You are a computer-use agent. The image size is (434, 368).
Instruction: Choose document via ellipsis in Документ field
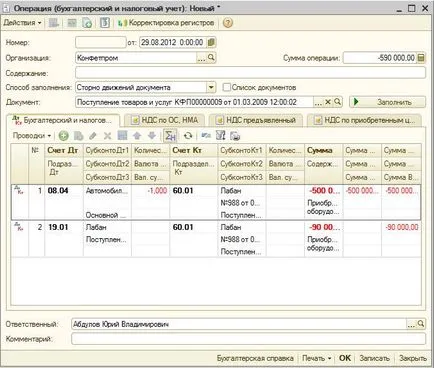318,102
